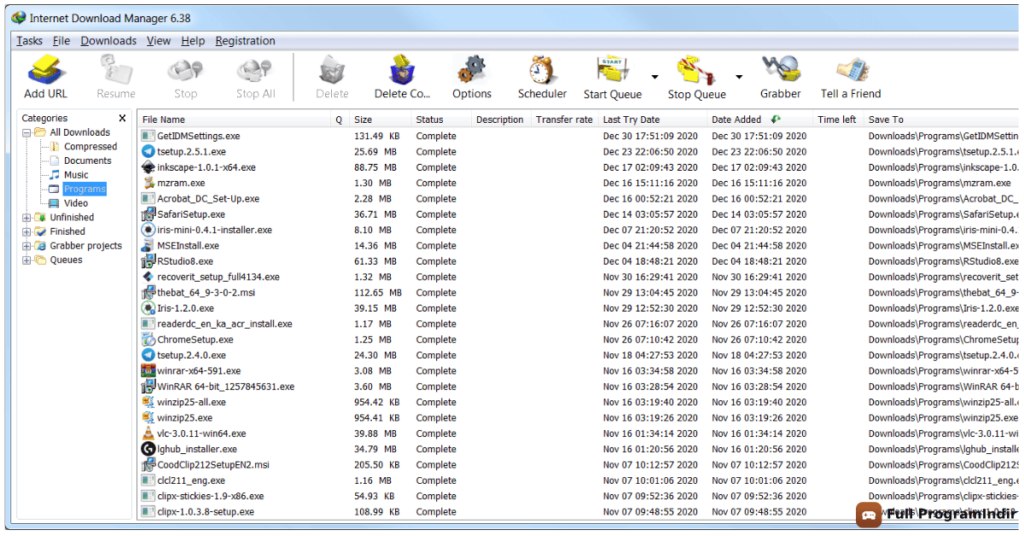Click the Tell a Friend icon
The width and height of the screenshot is (1024, 536).
[851, 71]
